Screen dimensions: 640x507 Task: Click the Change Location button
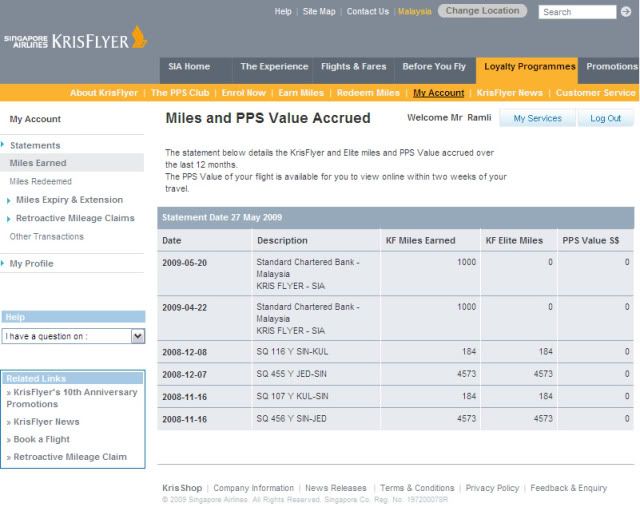482,11
